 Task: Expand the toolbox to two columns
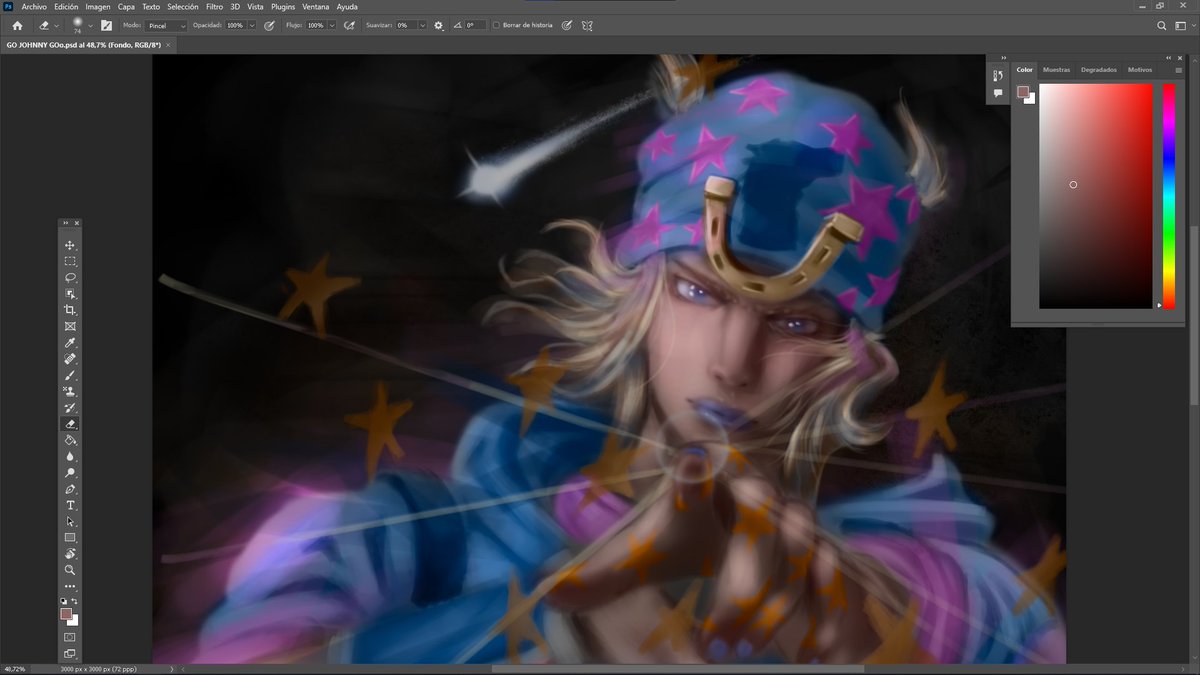pos(65,223)
